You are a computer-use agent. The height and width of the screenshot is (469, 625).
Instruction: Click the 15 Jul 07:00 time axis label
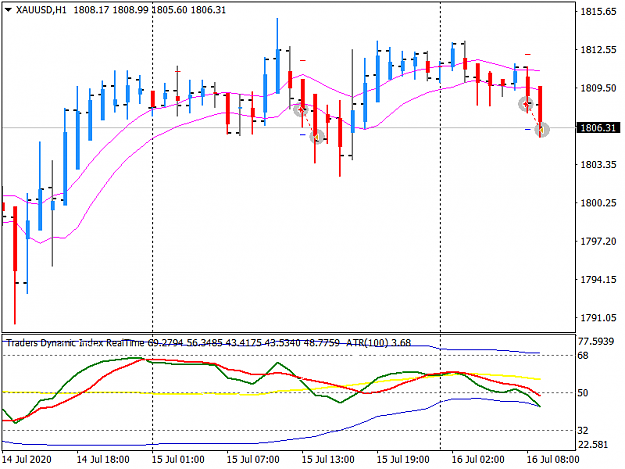[253, 459]
